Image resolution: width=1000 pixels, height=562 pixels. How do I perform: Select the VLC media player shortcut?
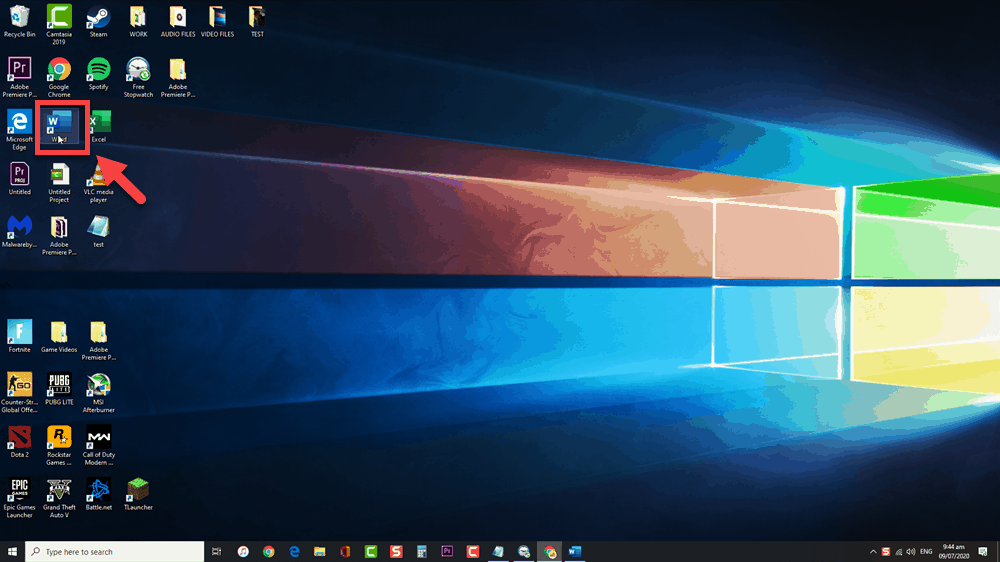tap(98, 182)
